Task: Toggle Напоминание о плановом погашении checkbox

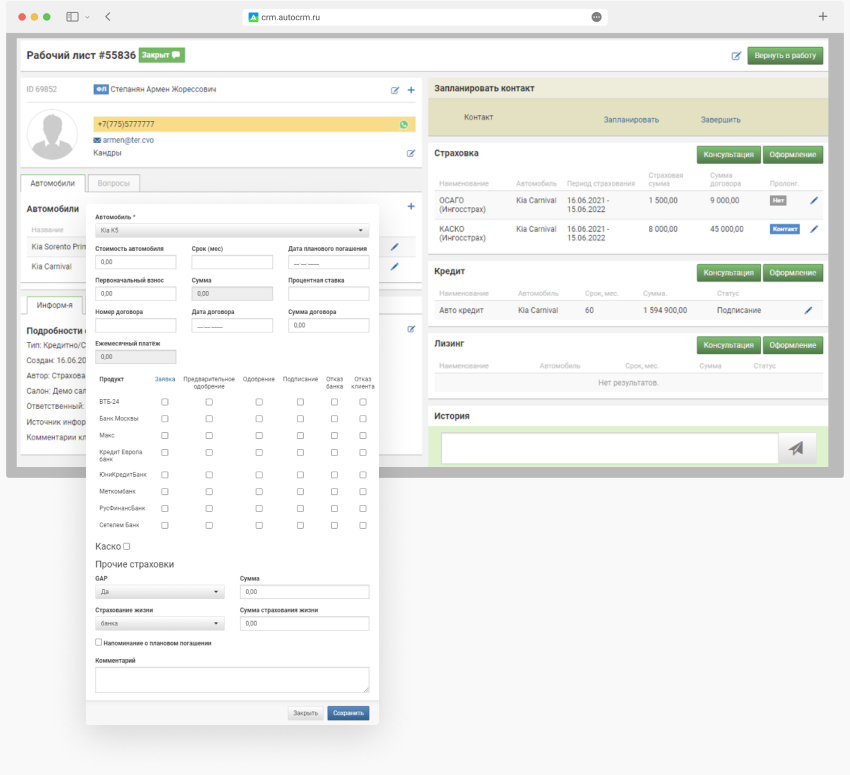Action: [x=99, y=643]
